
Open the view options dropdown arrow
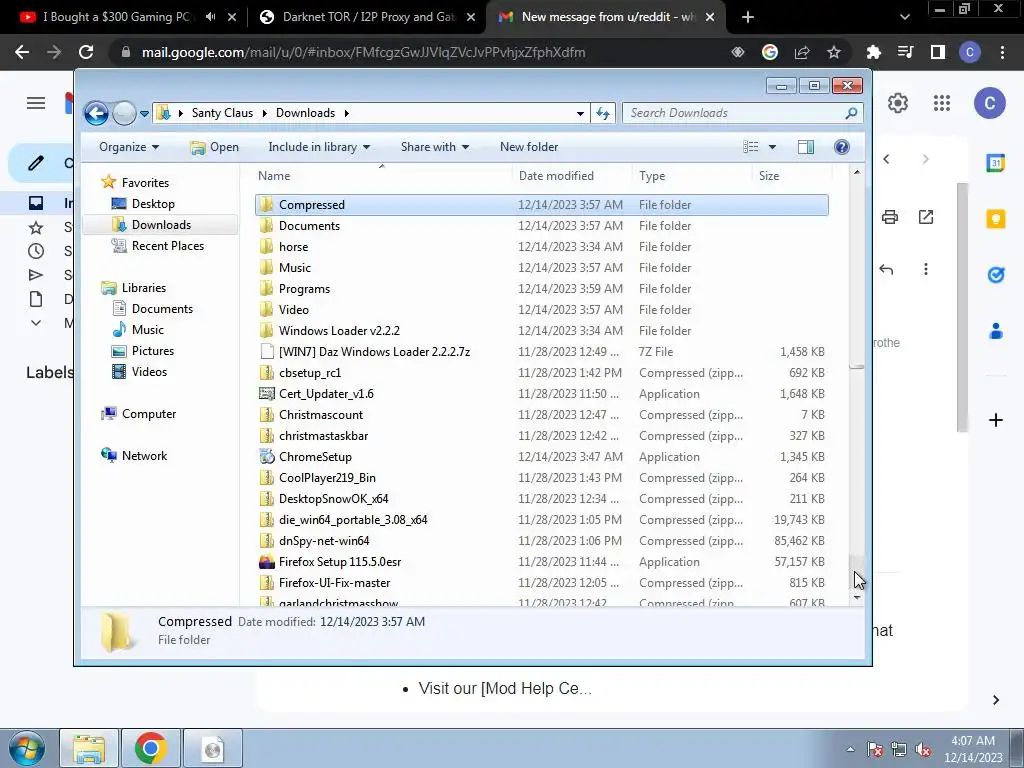click(x=772, y=147)
